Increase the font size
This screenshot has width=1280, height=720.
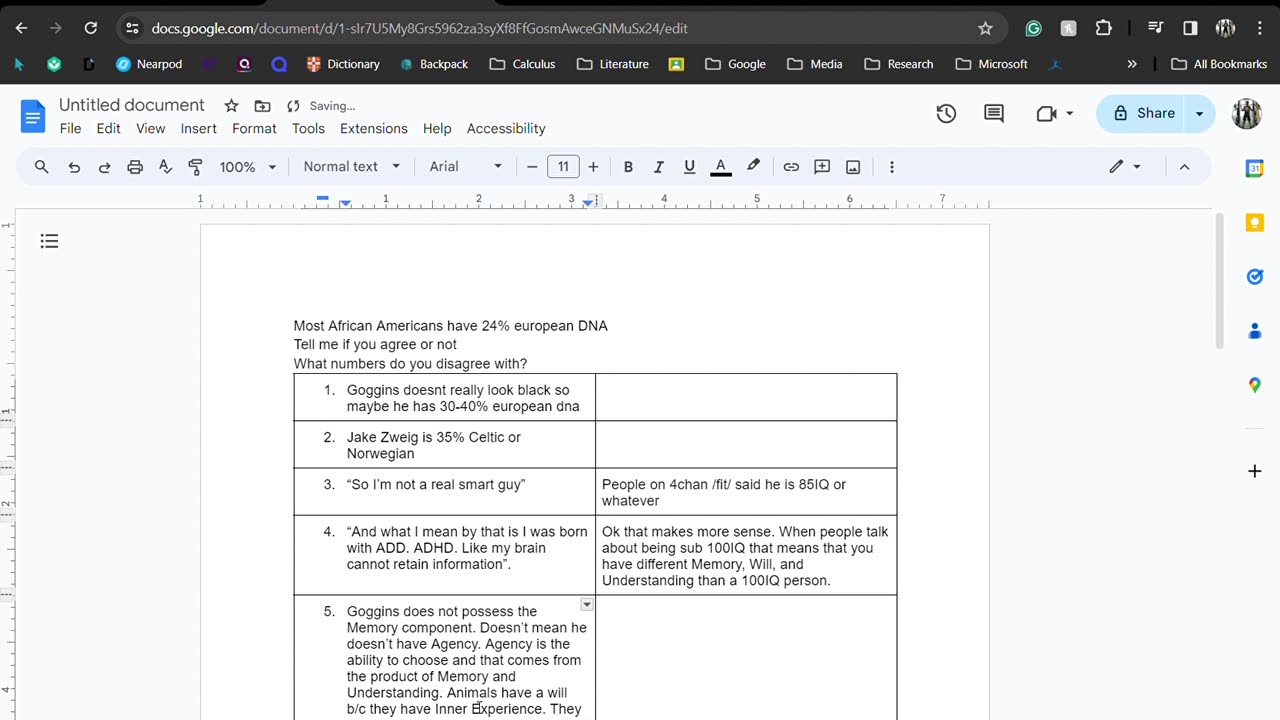[593, 167]
